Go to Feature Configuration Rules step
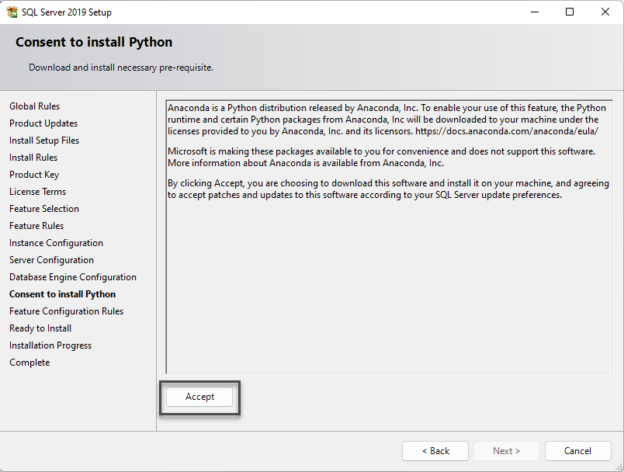The image size is (624, 472). pos(66,311)
